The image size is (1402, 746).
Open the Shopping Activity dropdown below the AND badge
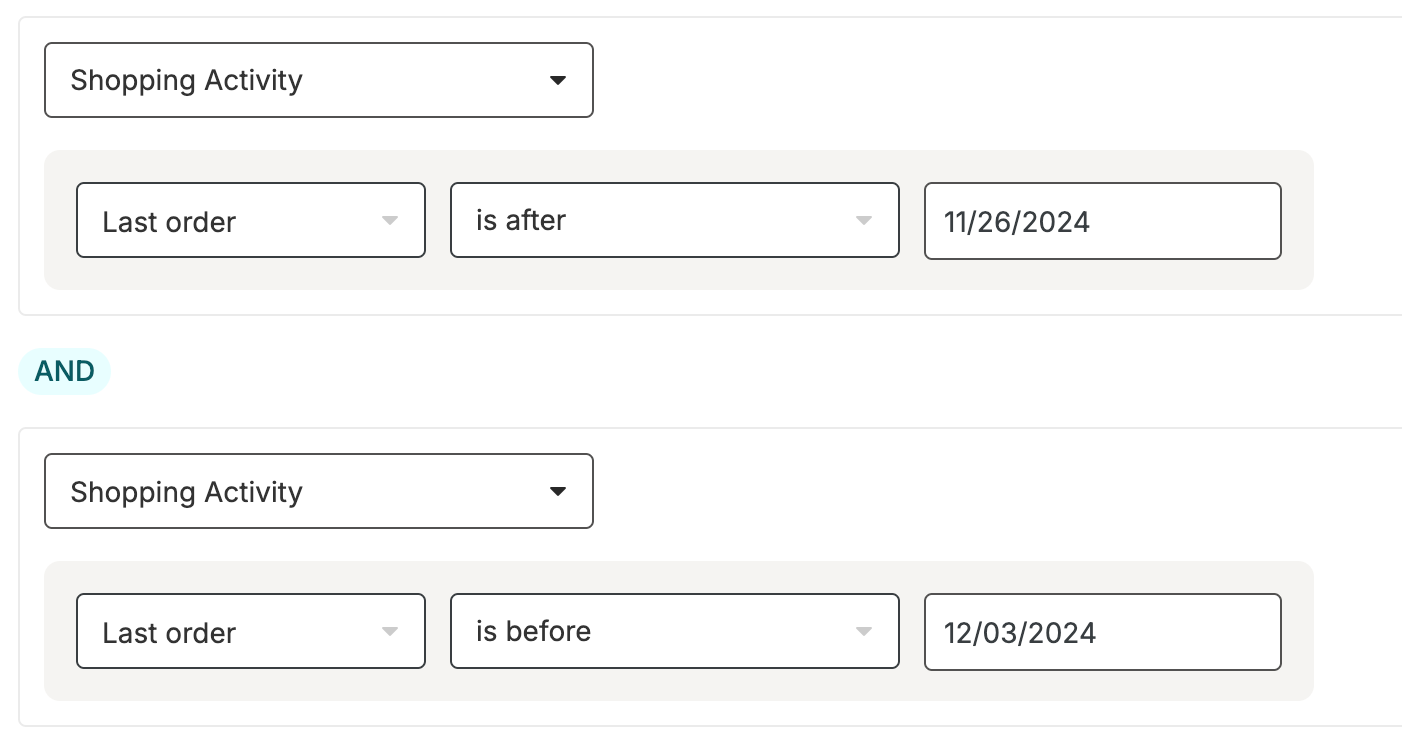[319, 491]
